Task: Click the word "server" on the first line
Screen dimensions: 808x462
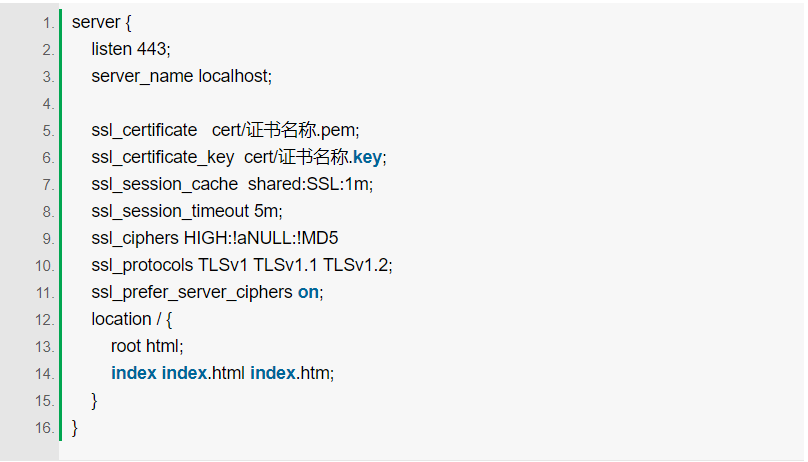Action: pos(96,22)
